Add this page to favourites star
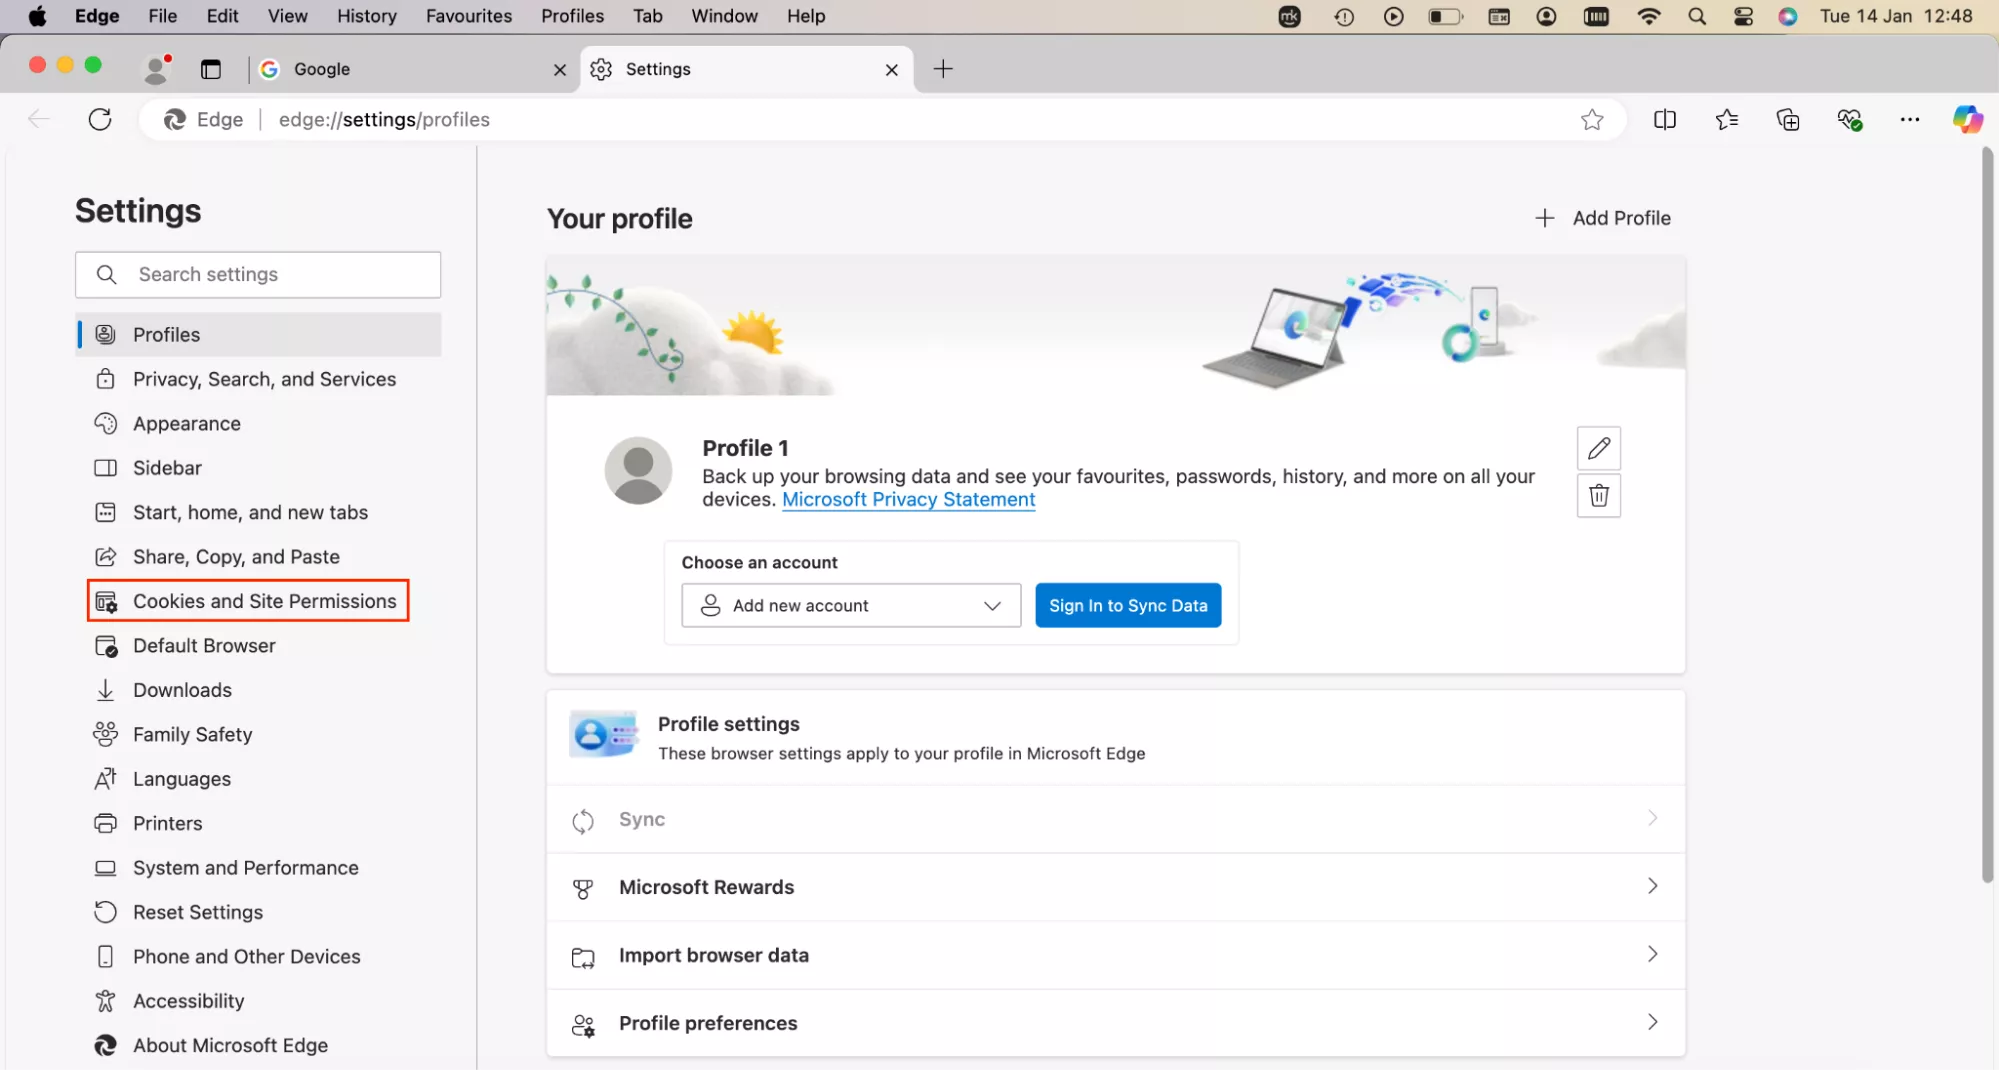The width and height of the screenshot is (1999, 1070). pyautogui.click(x=1592, y=120)
